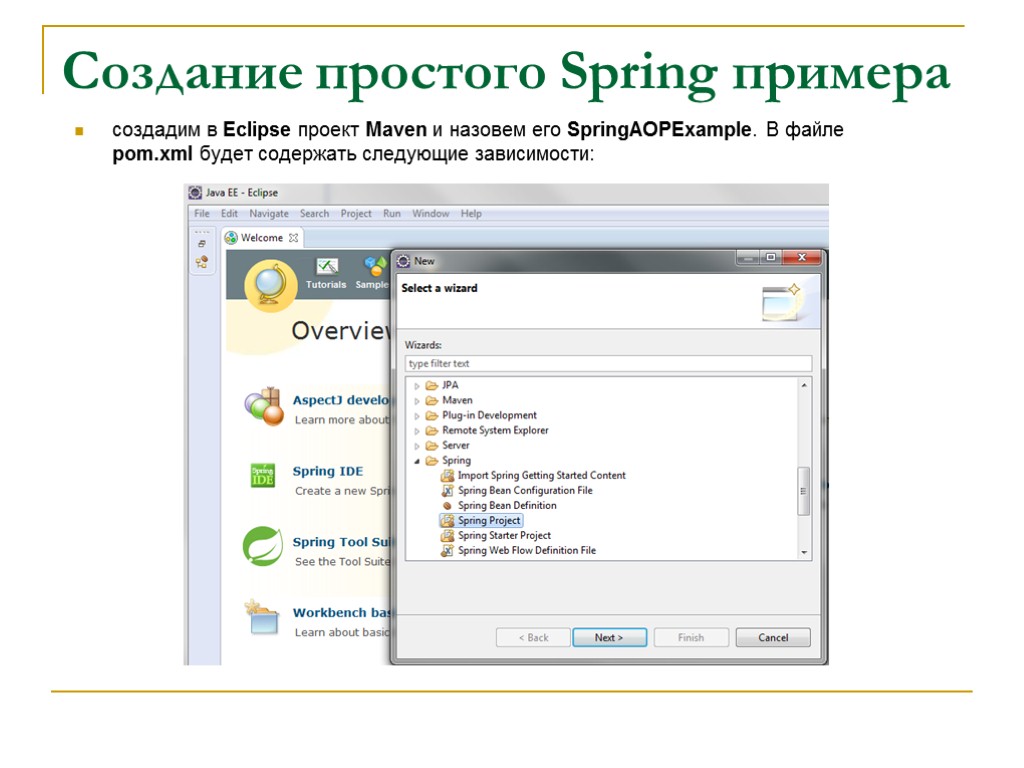
Task: Open the Tutorials icon on Welcome page
Action: (326, 274)
